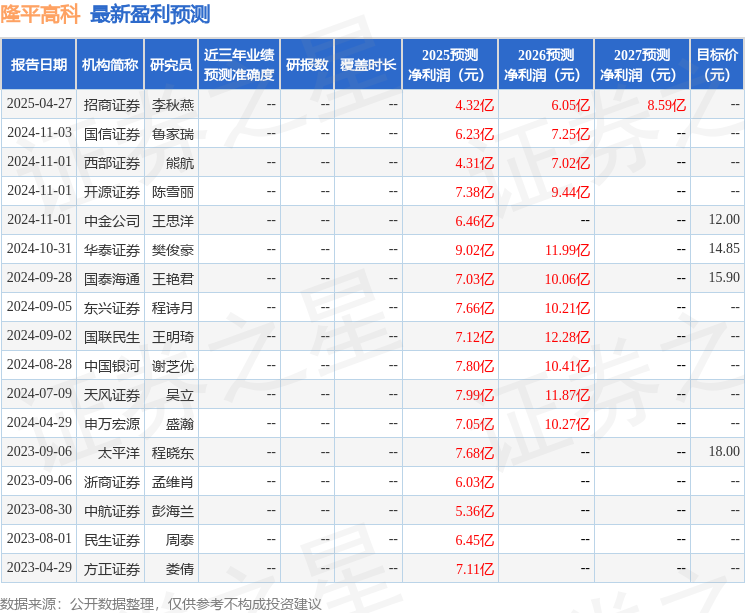Click the 11.87亿 forecast value

coord(567,395)
